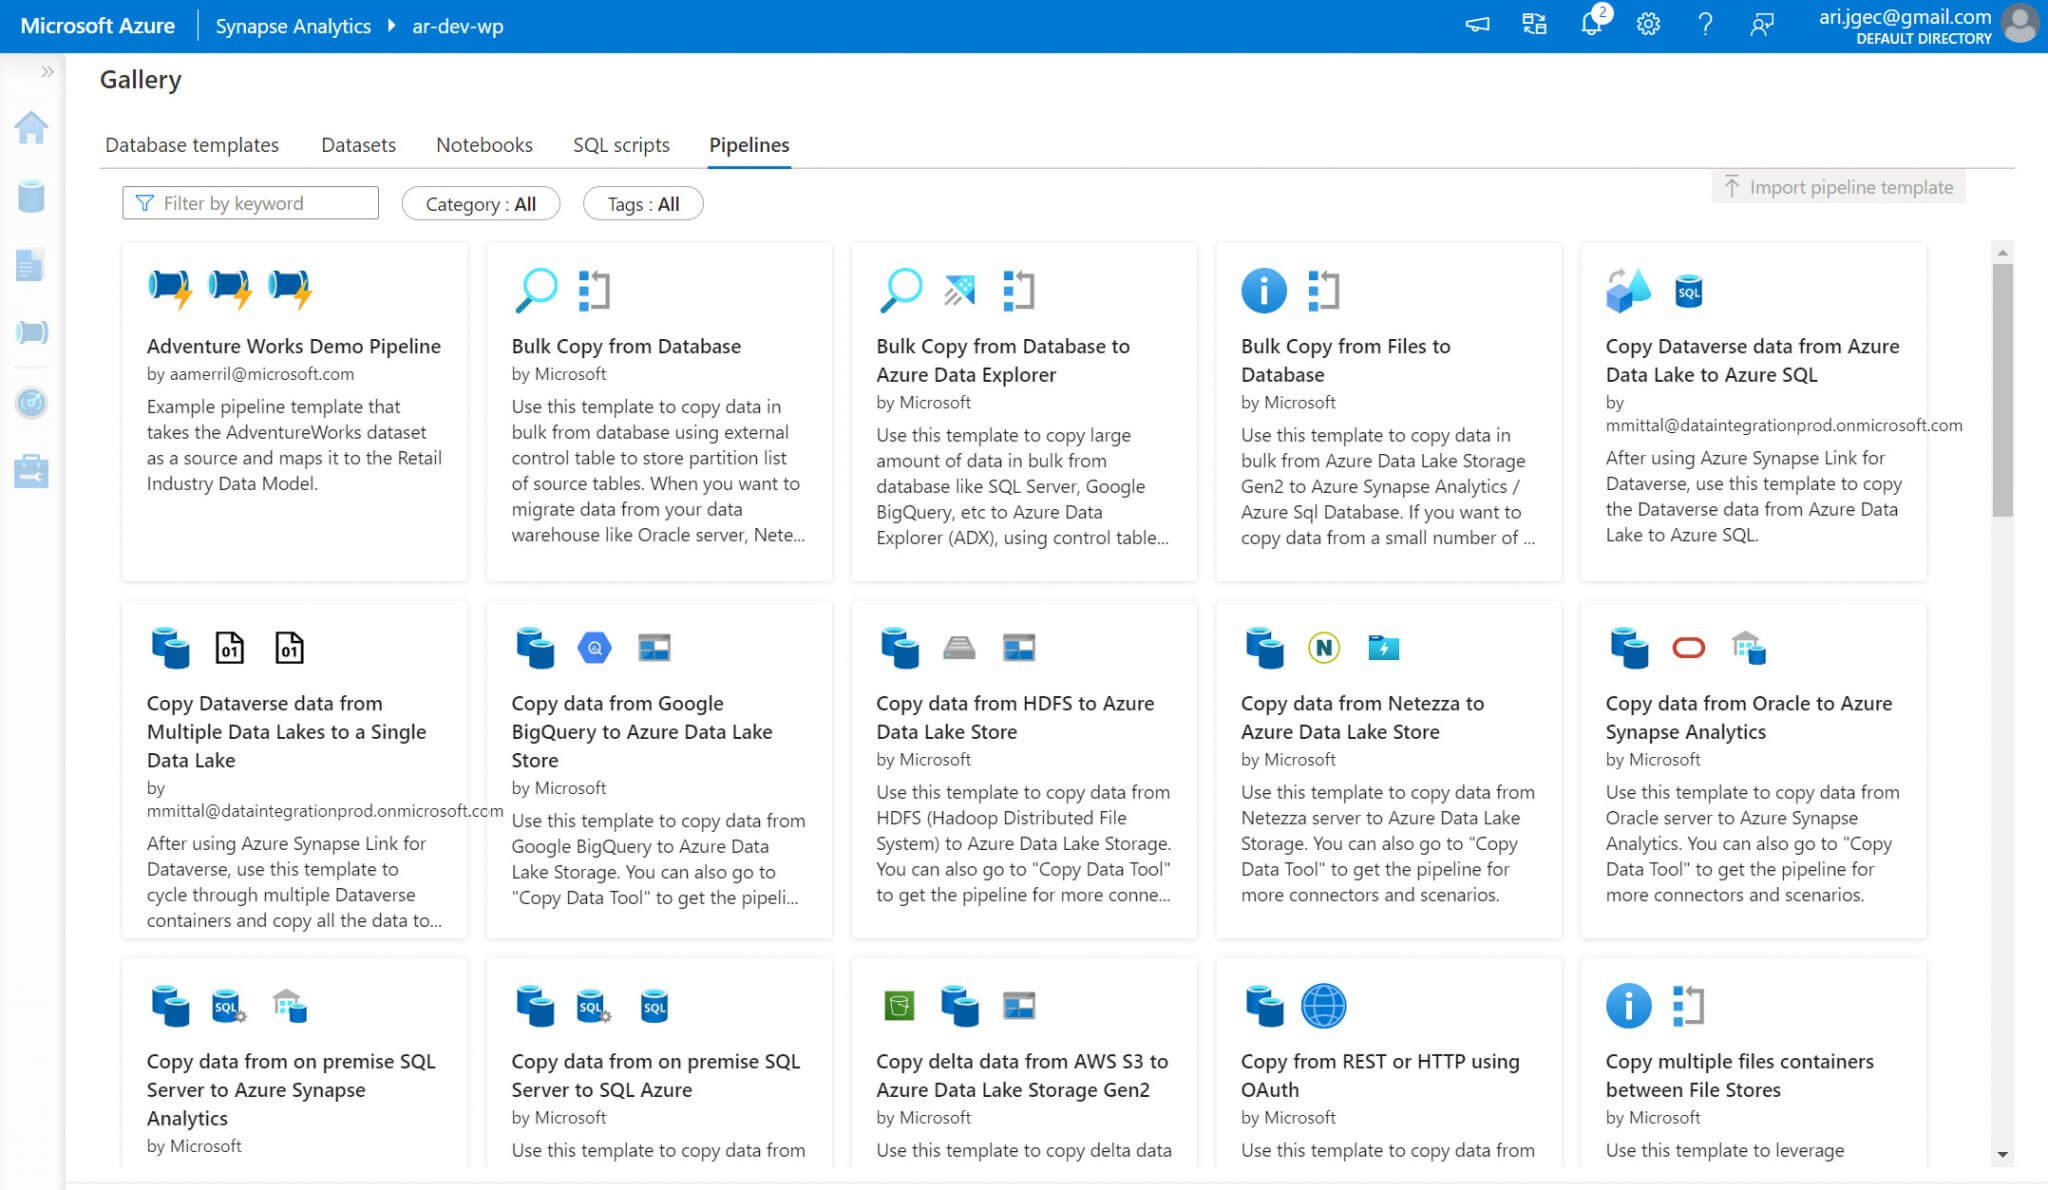The image size is (2048, 1190).
Task: Select the Bulk Copy from Database template
Action: pos(626,346)
